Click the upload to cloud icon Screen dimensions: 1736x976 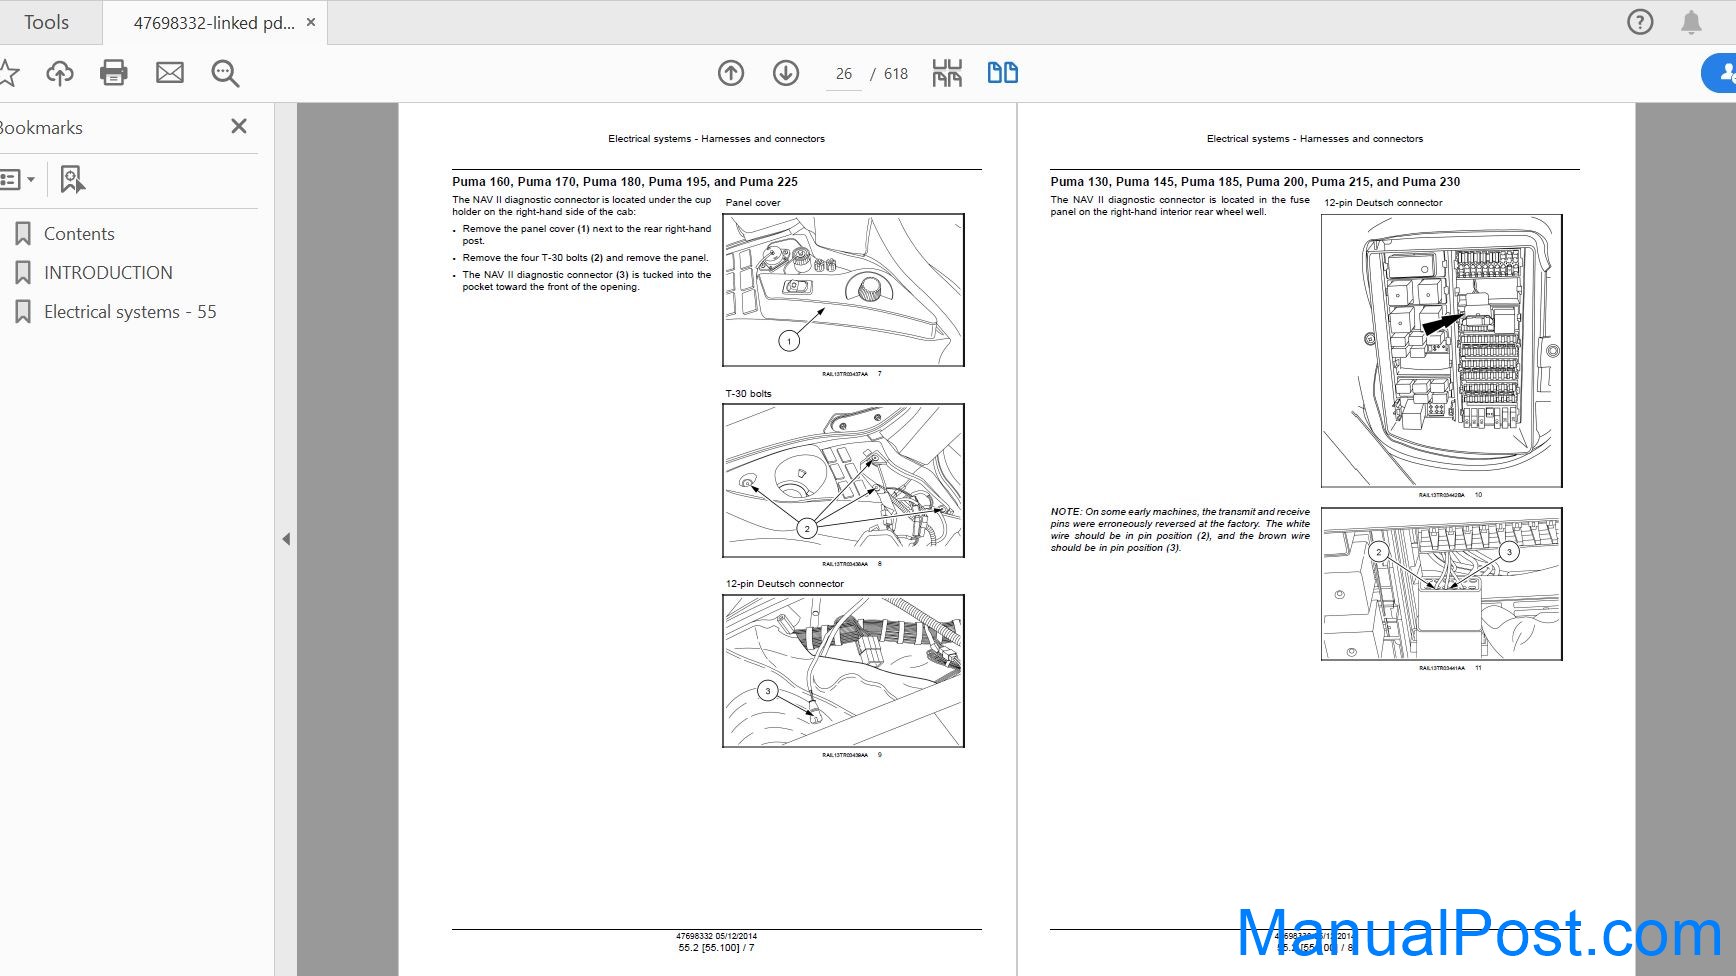click(60, 72)
